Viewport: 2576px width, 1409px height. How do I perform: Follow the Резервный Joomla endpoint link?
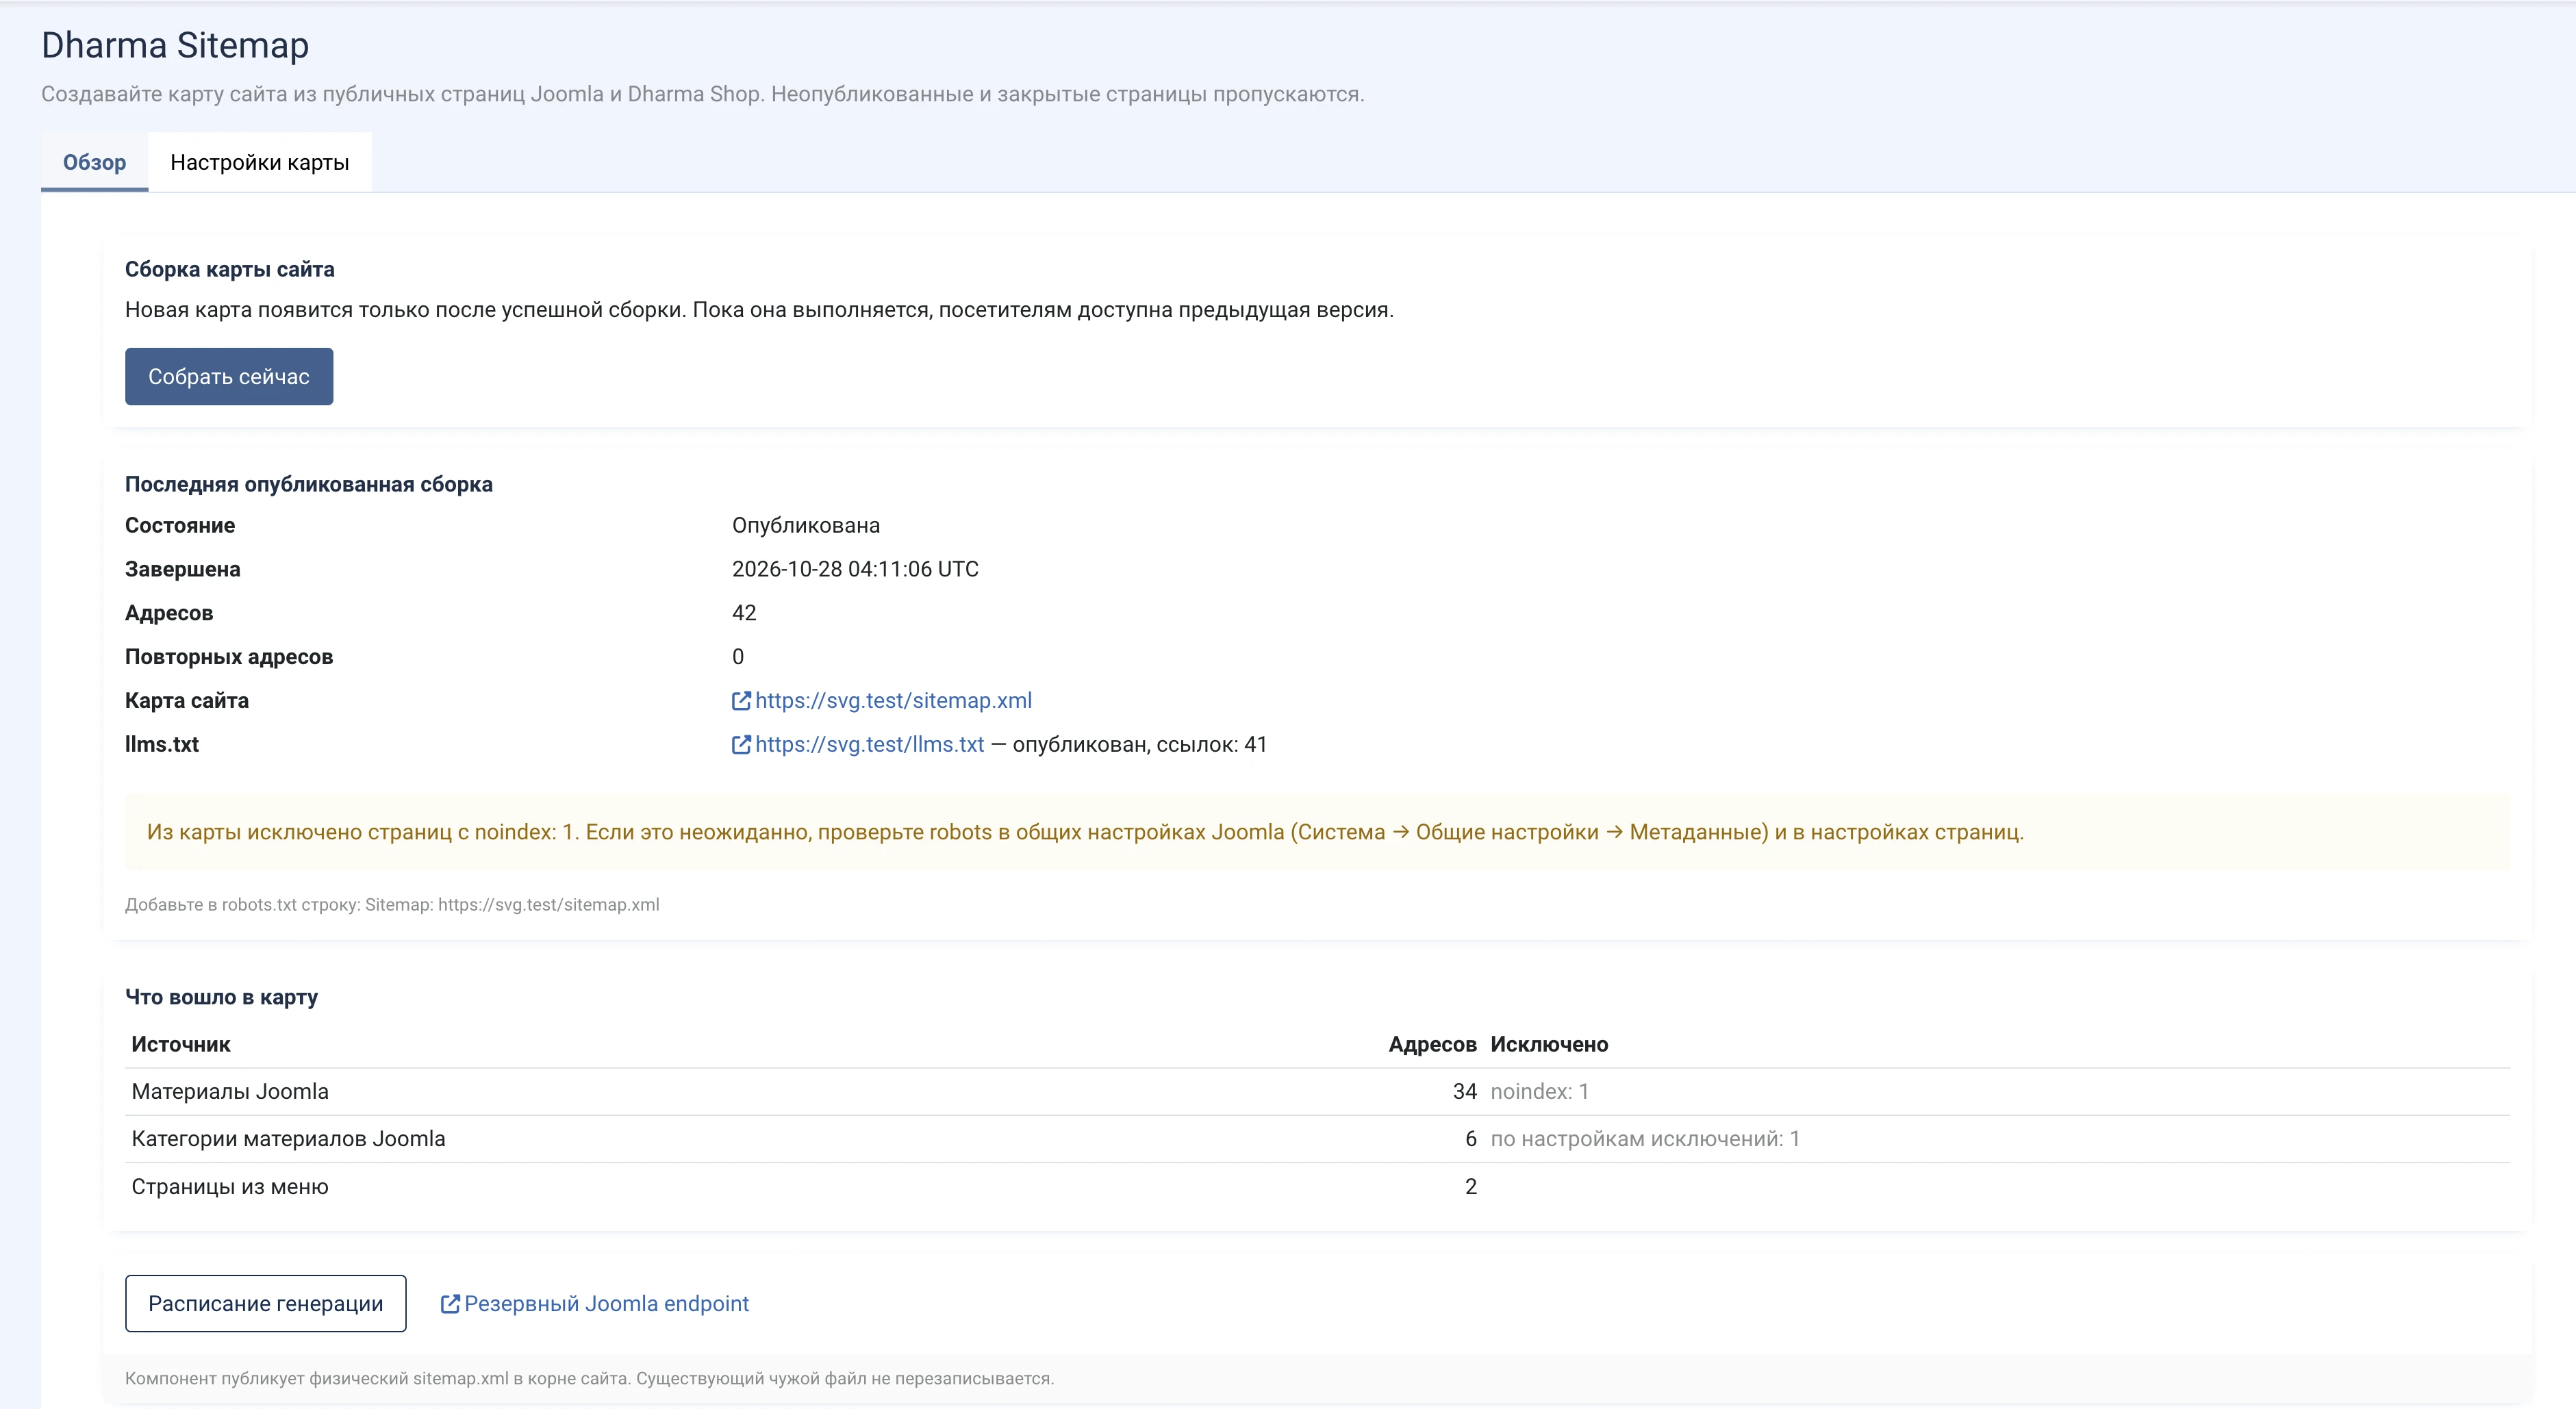click(606, 1303)
